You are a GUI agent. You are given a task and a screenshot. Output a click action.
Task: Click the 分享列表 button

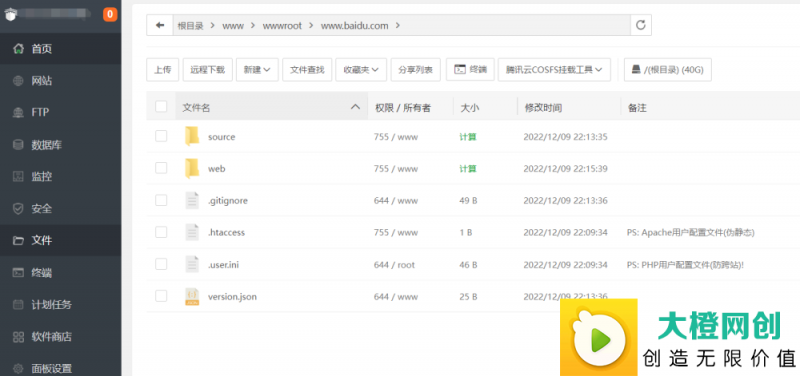click(416, 69)
